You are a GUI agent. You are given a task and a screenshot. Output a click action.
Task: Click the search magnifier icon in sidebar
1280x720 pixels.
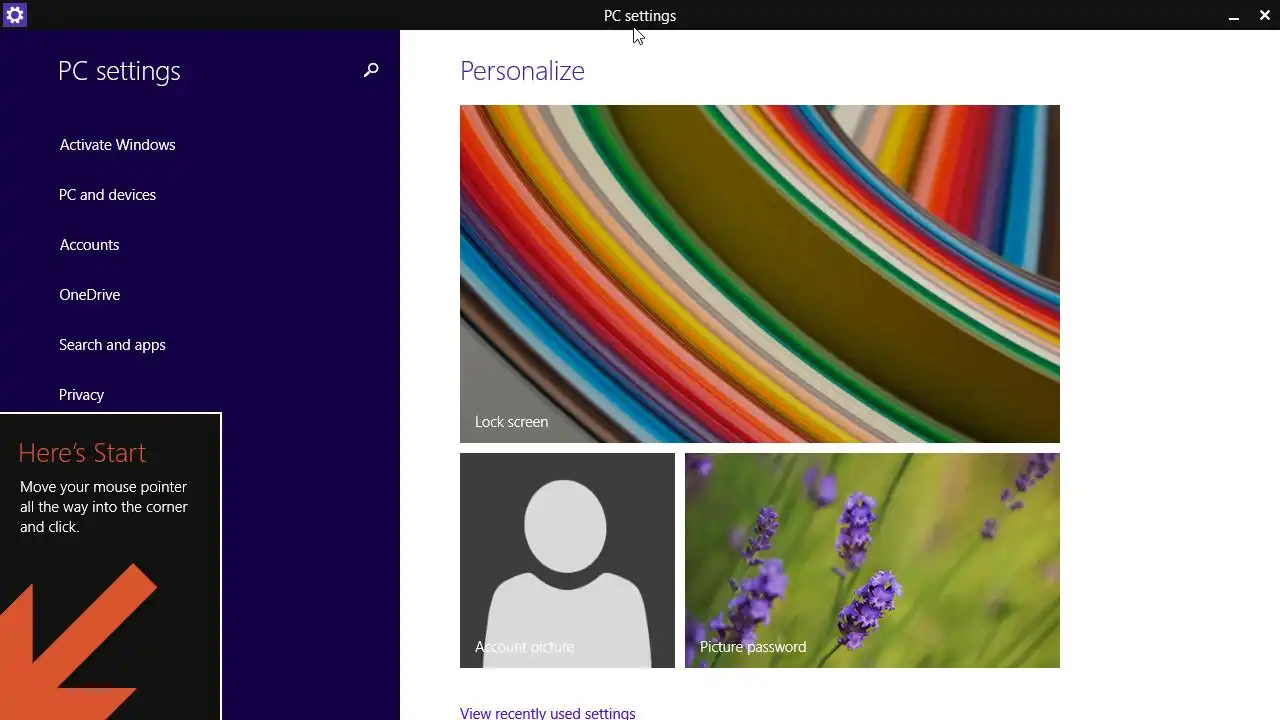[371, 70]
